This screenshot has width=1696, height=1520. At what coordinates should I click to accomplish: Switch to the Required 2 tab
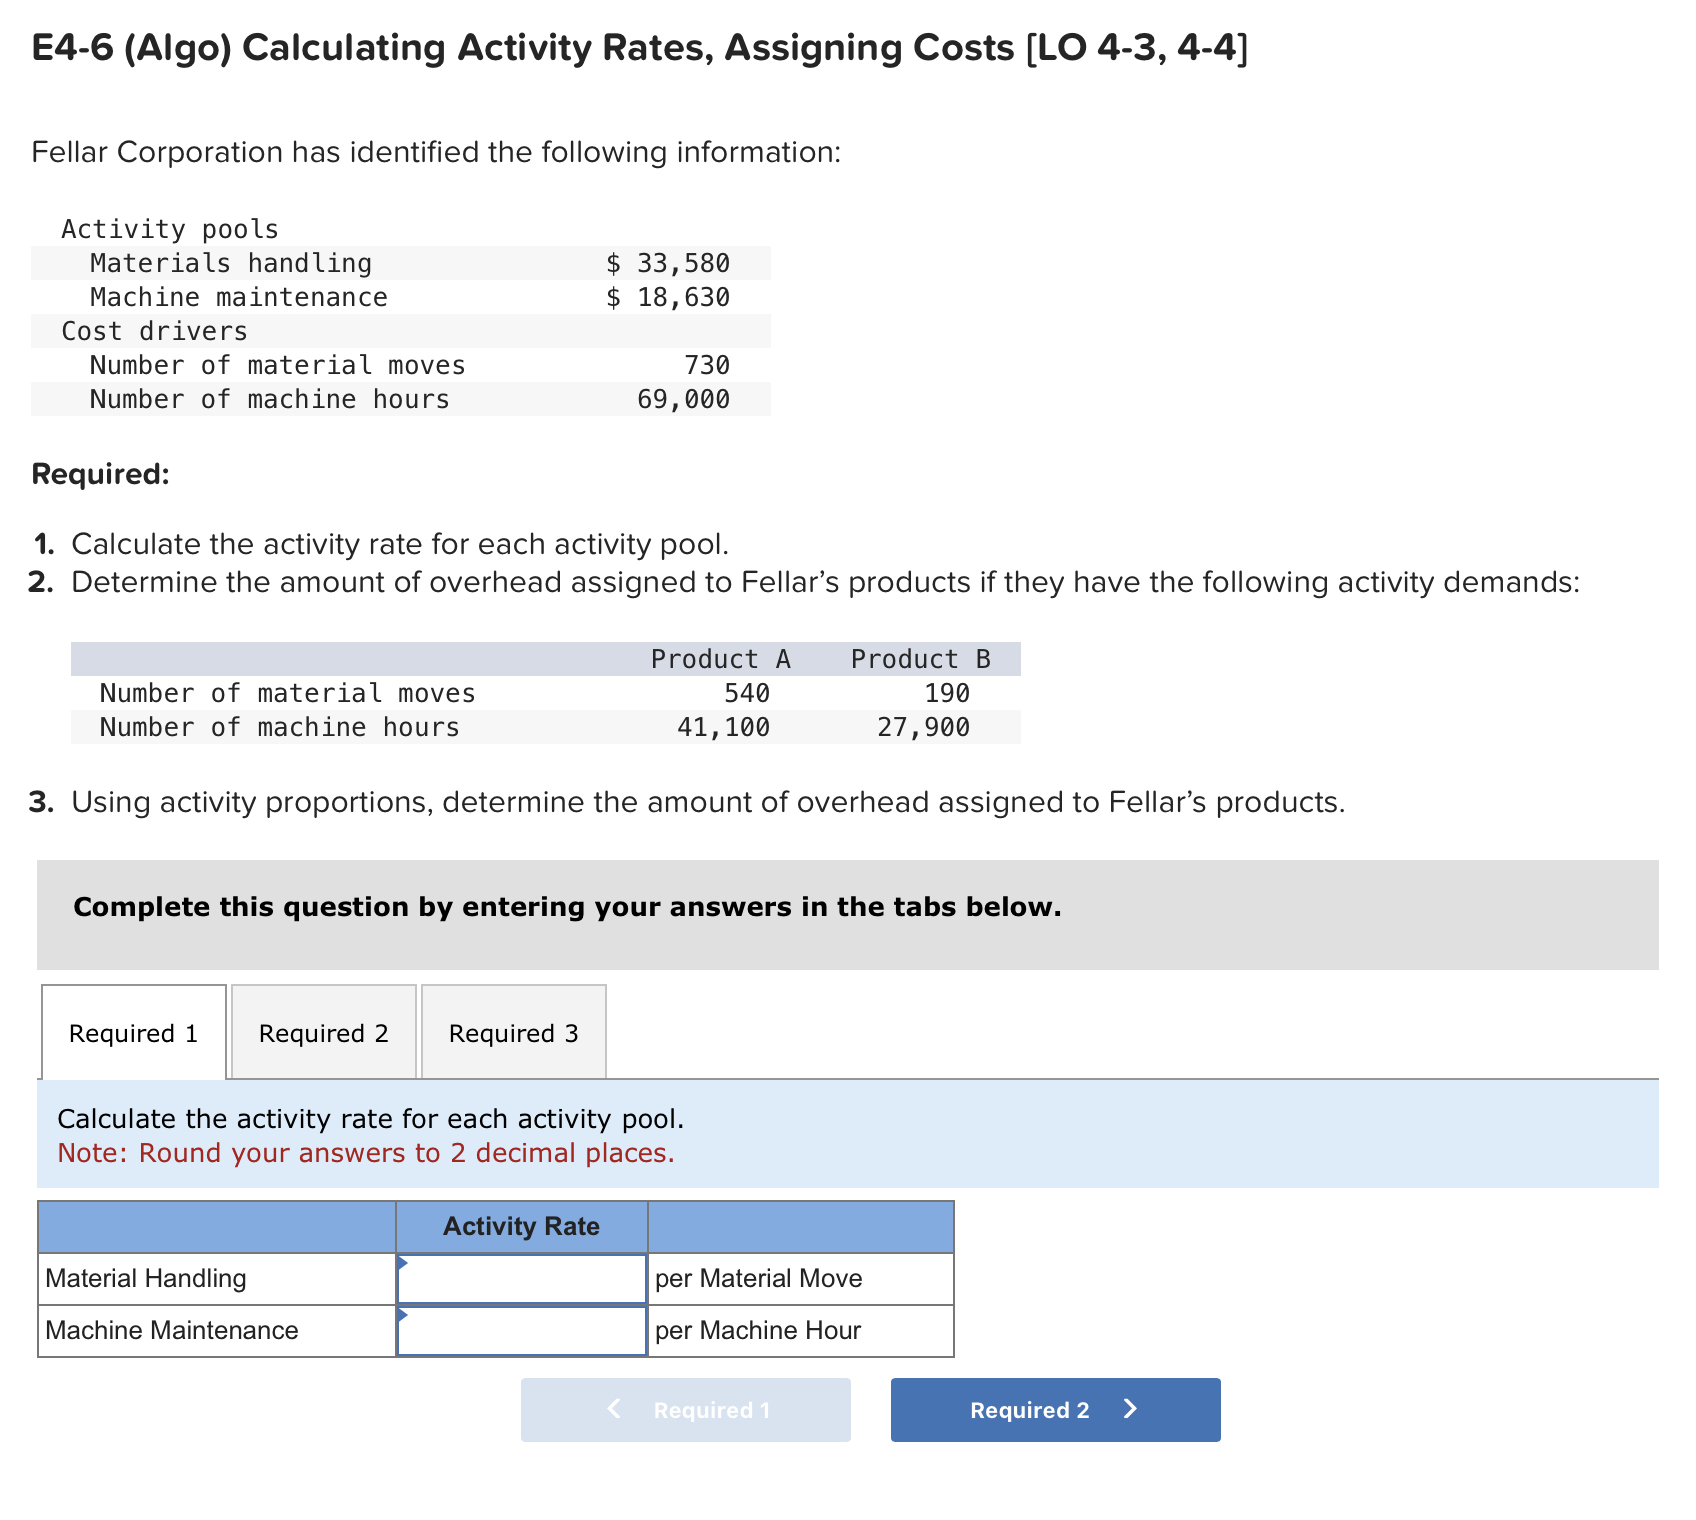tap(323, 1032)
